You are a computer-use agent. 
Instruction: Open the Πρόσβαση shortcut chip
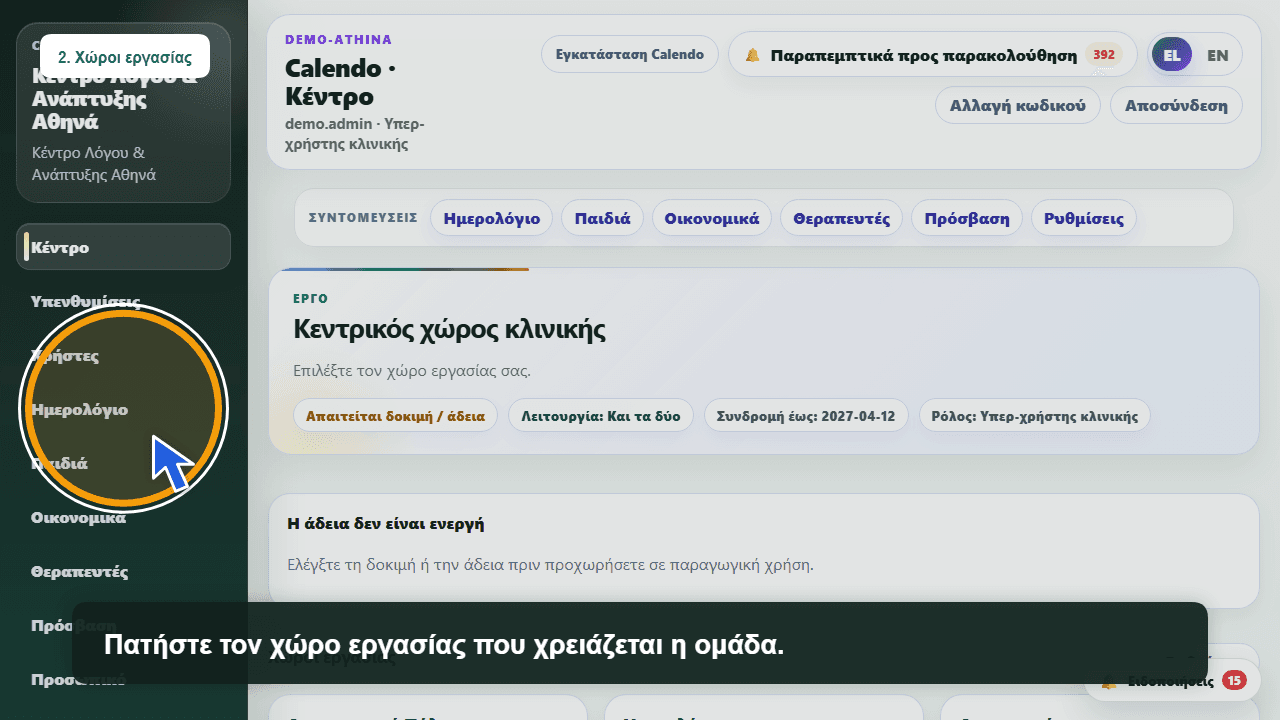[967, 218]
